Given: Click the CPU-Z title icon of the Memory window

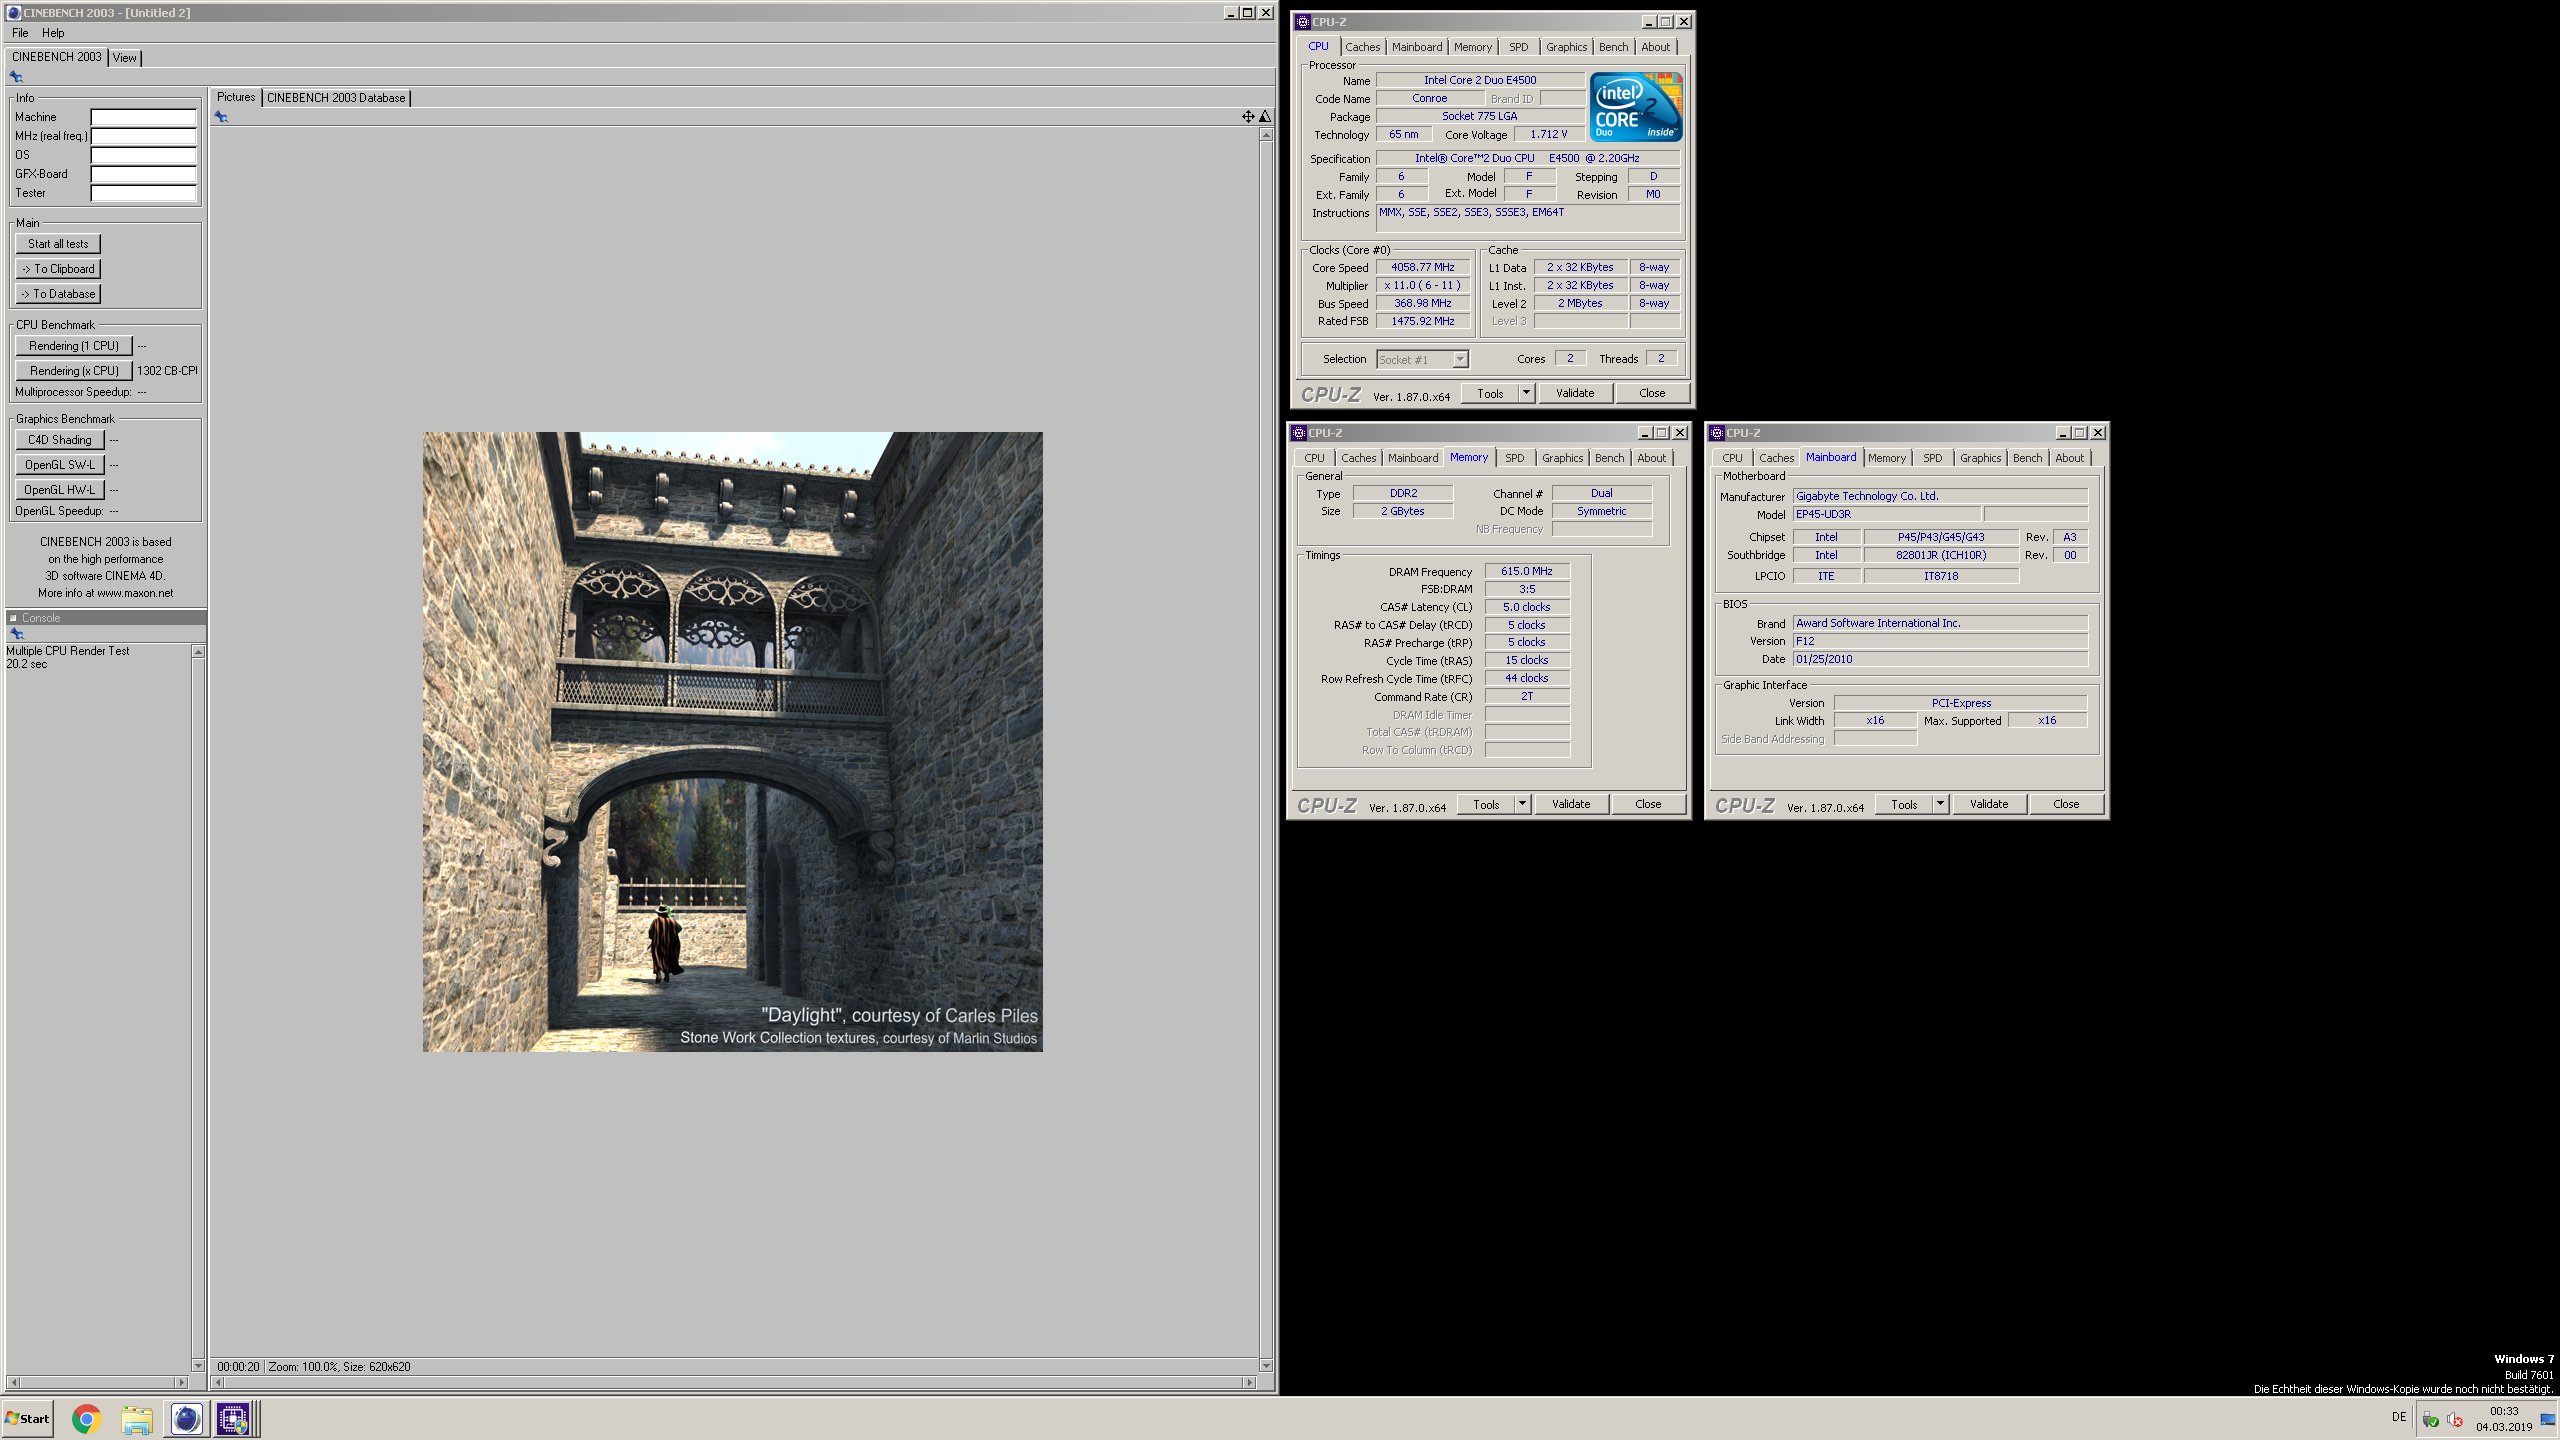Looking at the screenshot, I should (1298, 433).
